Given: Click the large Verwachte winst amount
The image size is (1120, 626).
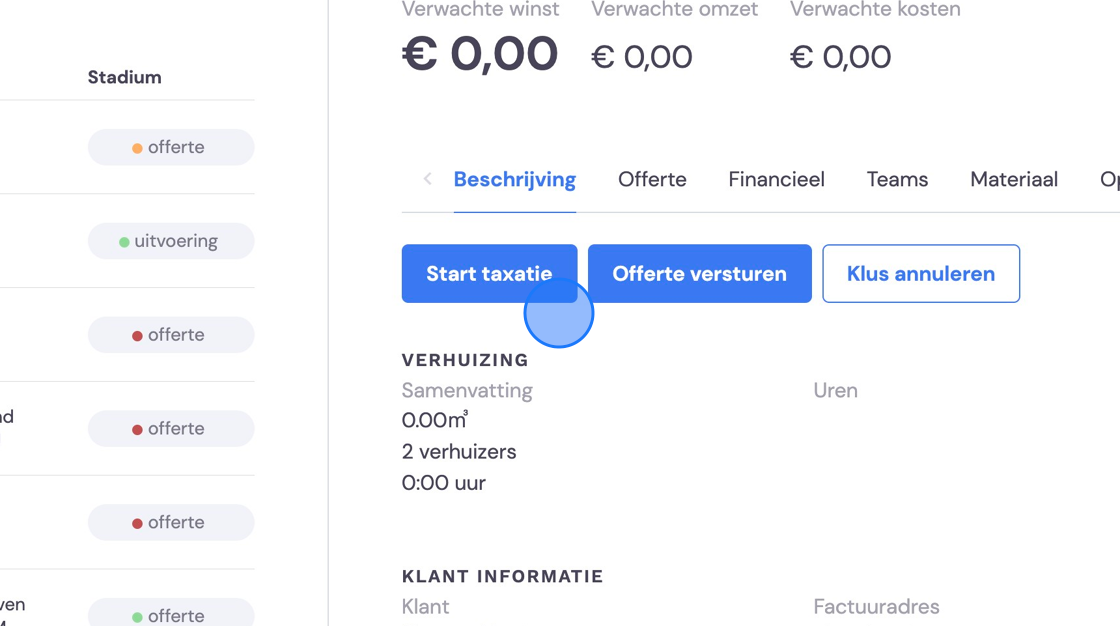Looking at the screenshot, I should pyautogui.click(x=479, y=54).
